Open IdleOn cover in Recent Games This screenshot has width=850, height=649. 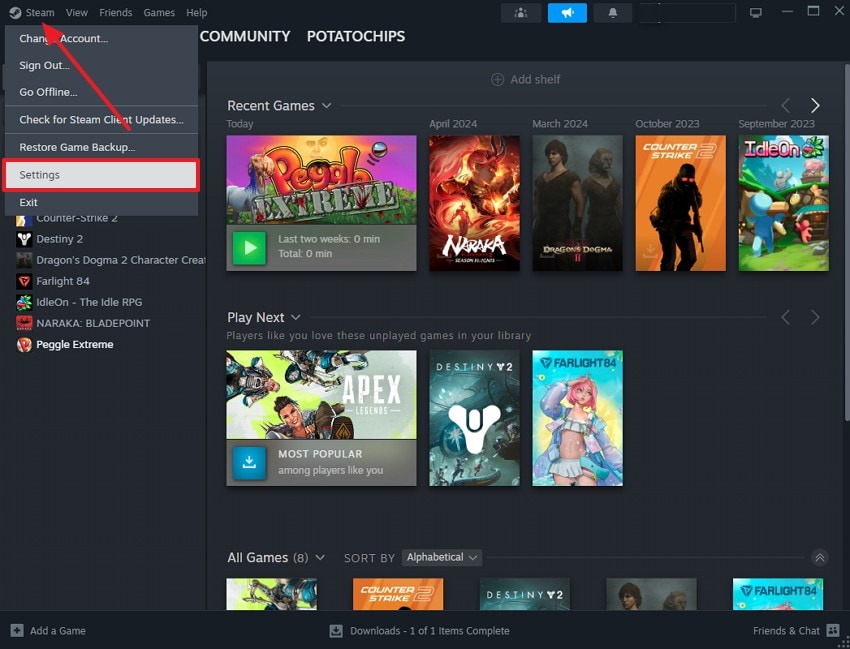pyautogui.click(x=783, y=203)
